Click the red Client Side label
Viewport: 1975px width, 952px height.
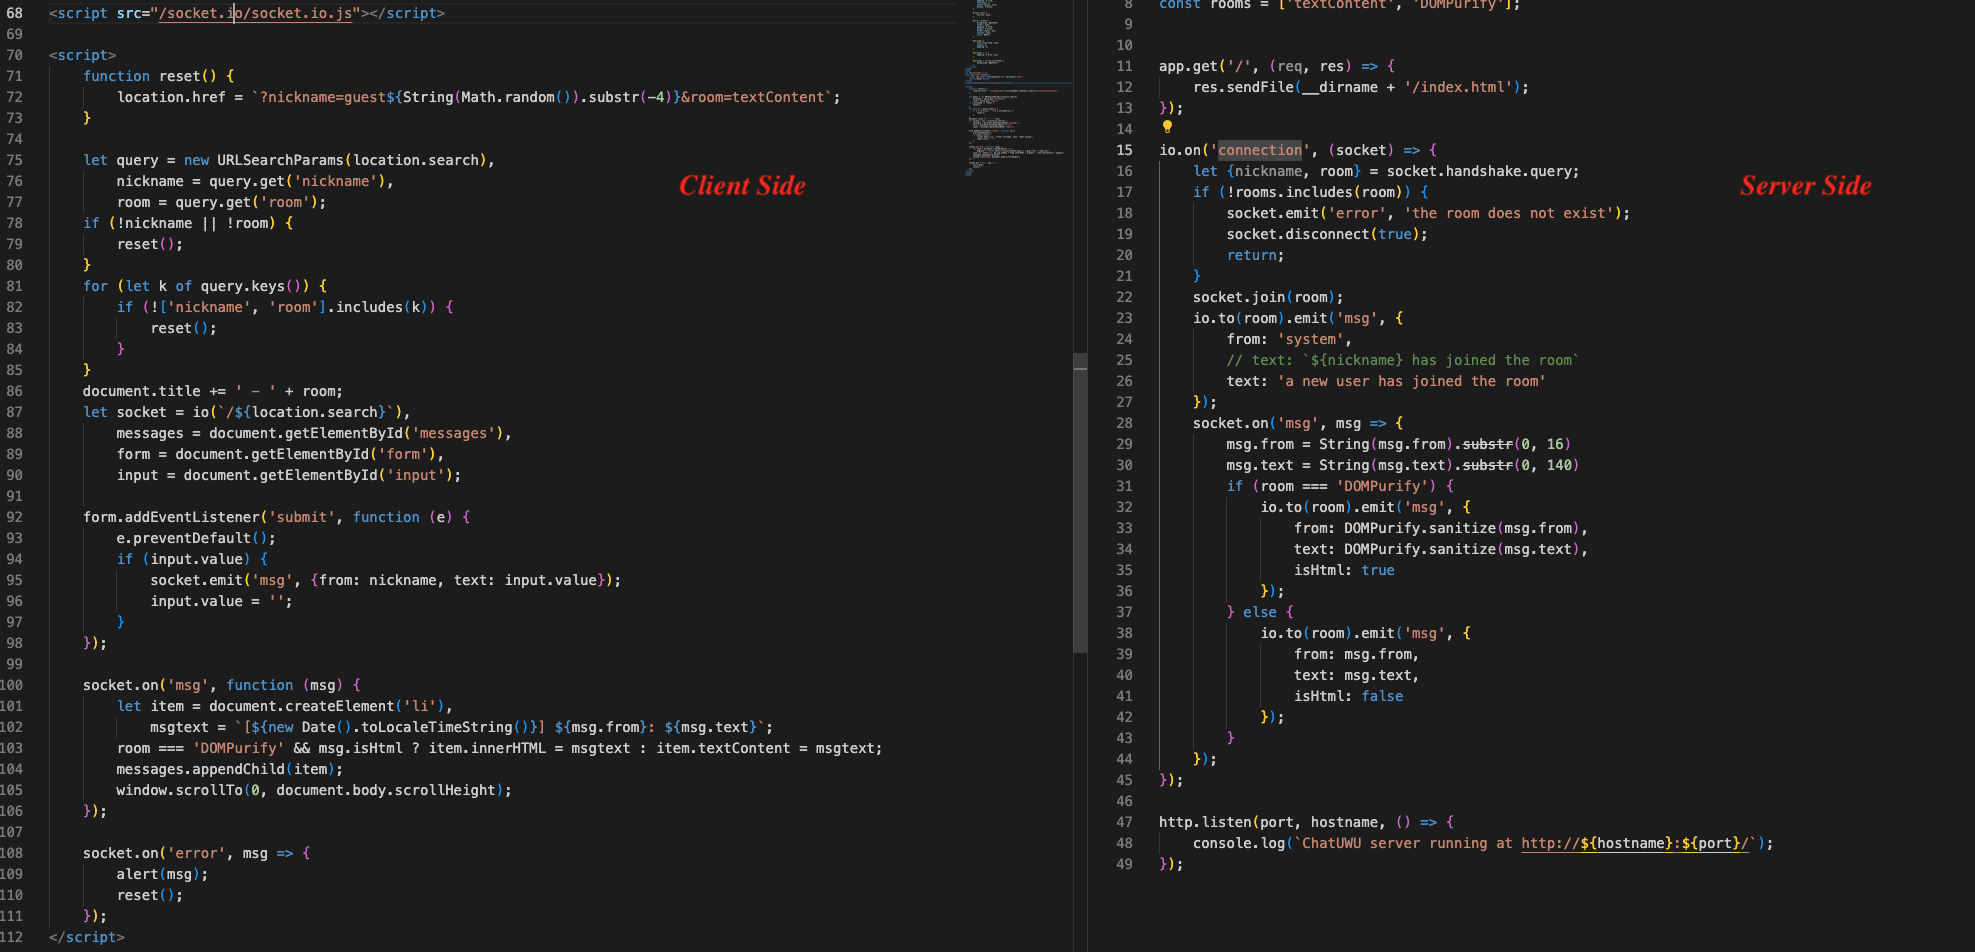coord(741,186)
